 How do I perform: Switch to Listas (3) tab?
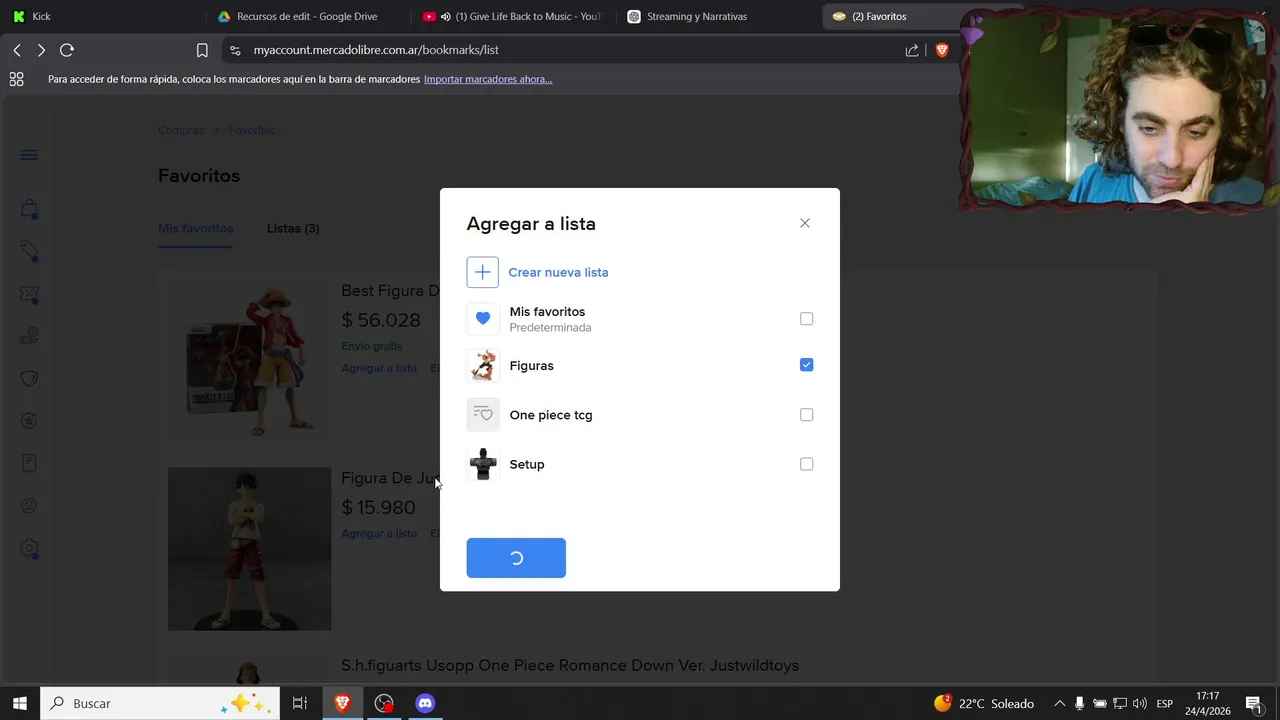(x=293, y=228)
